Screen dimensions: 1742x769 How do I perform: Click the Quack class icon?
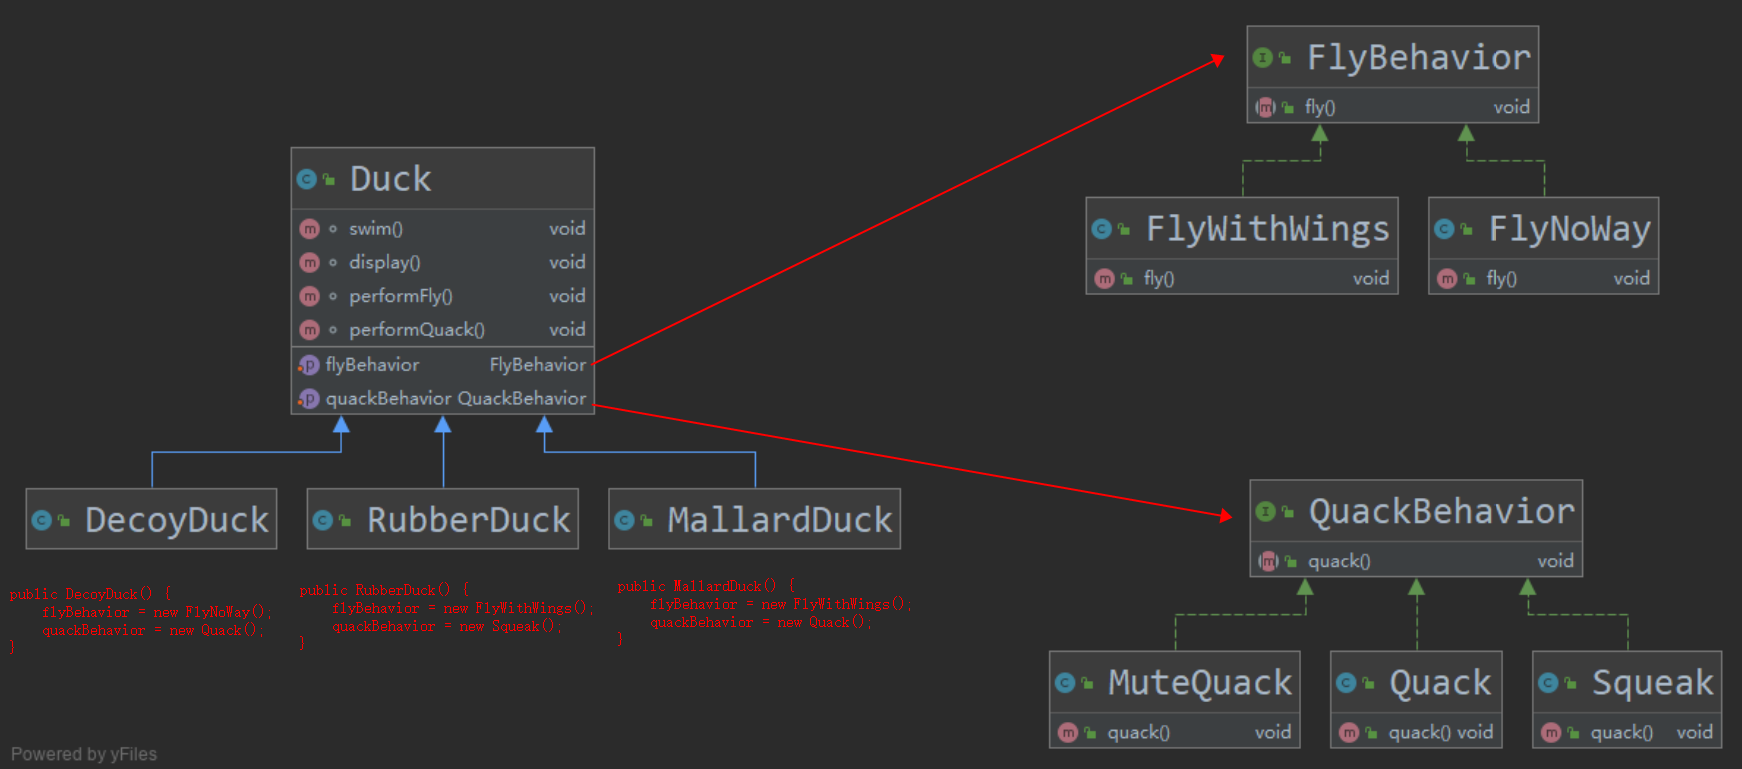pos(1346,683)
